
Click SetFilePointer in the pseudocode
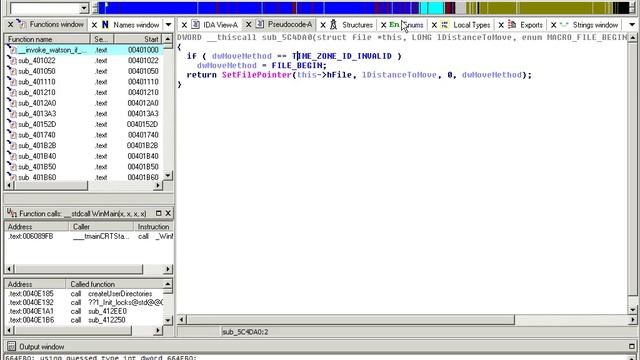tap(257, 75)
